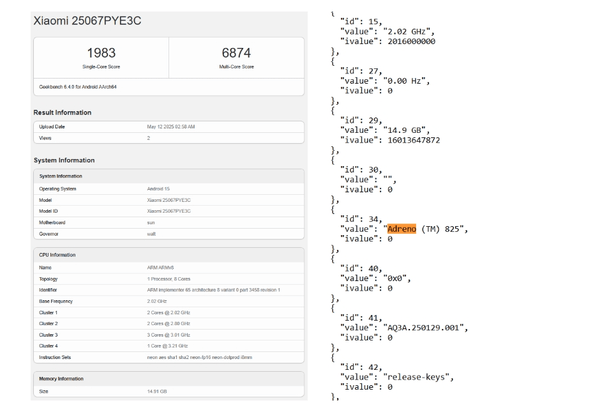Select the '"value": "14.9 GB"' JSON line
Screen dimensions: 600x405
click(385, 131)
